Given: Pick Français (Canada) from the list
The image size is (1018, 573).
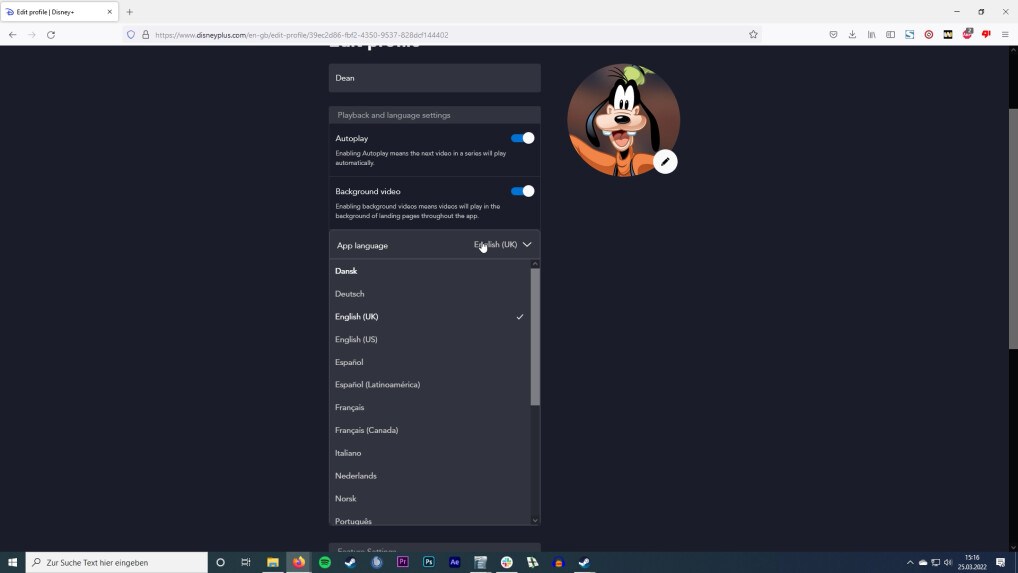Looking at the screenshot, I should [x=366, y=430].
